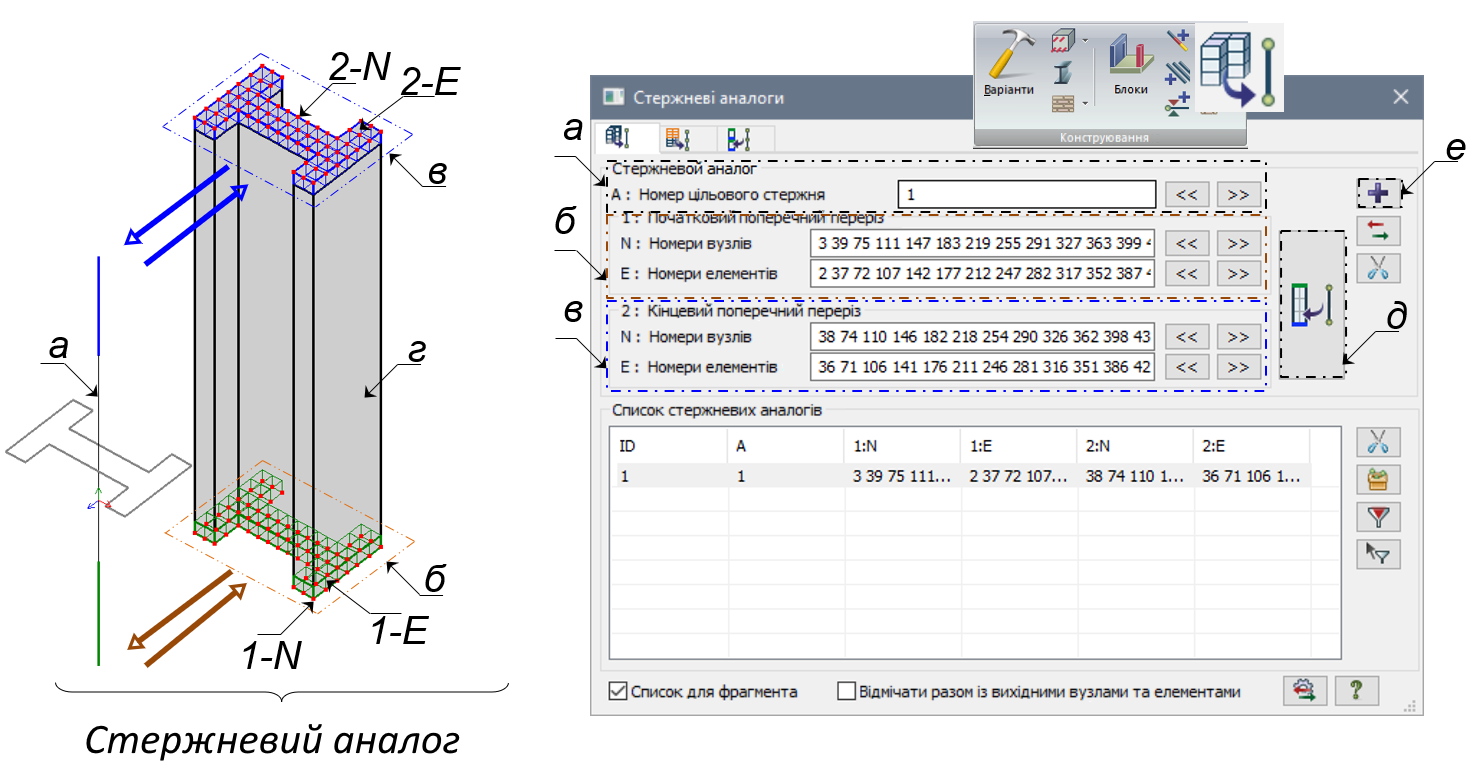Click '>>' button for target bar number
1479x781 pixels.
(1238, 194)
